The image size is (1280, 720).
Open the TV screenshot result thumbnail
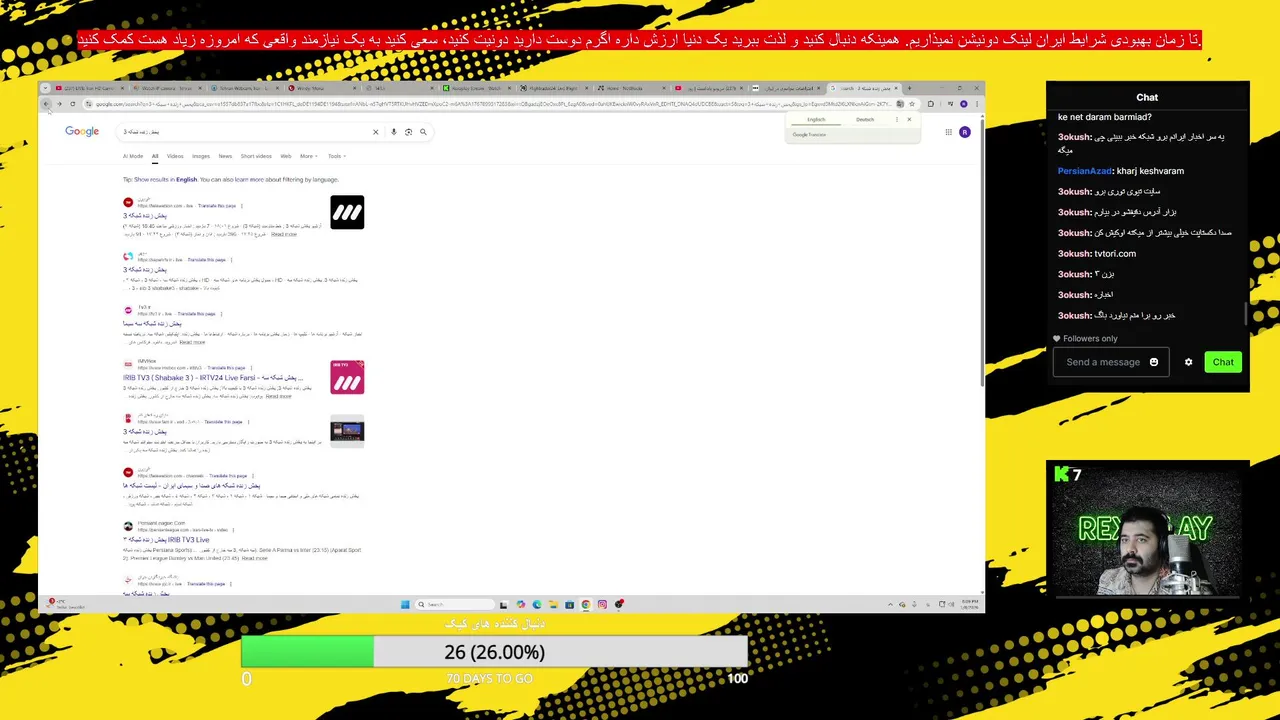pos(347,431)
